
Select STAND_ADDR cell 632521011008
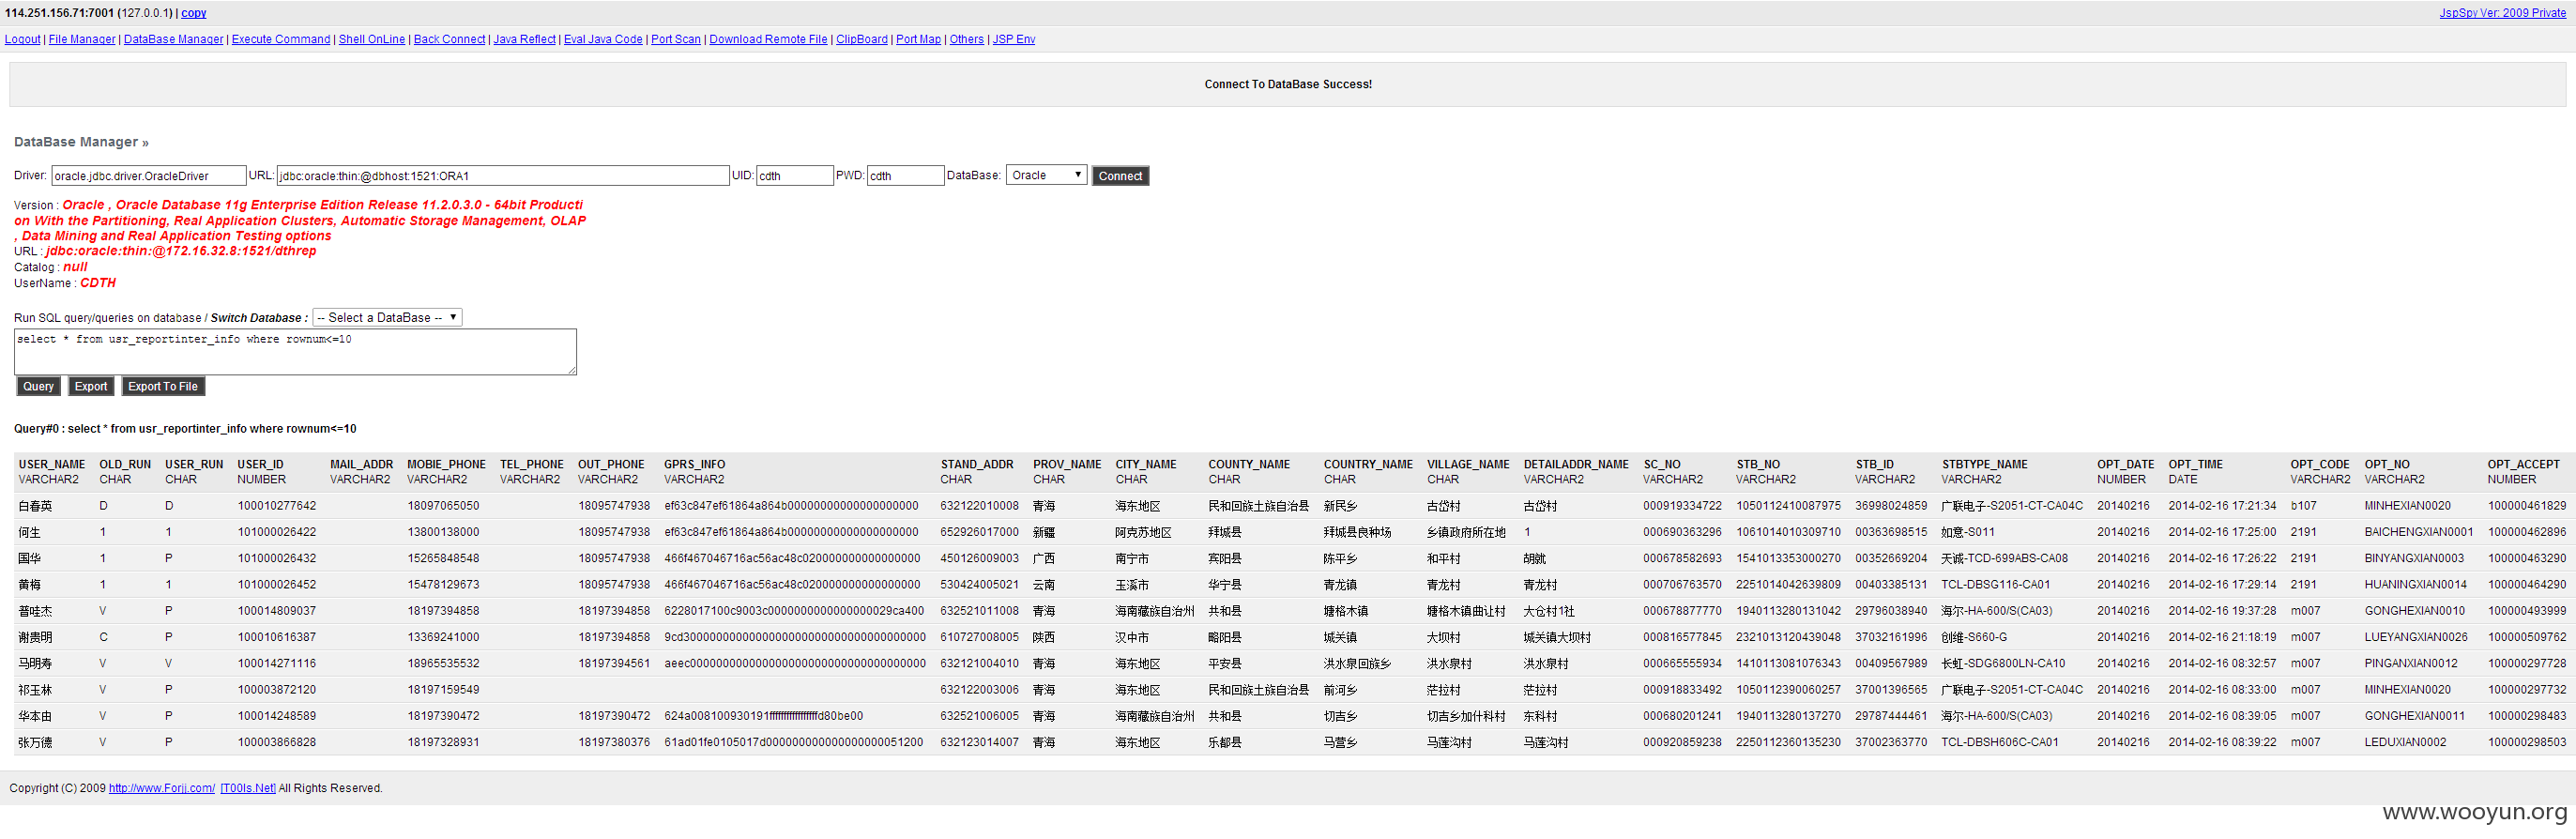979,611
